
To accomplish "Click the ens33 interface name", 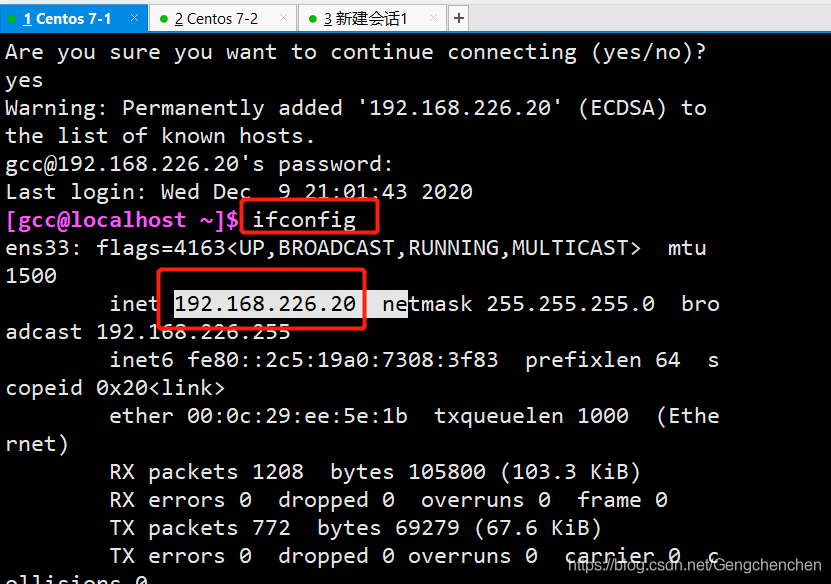I will coord(37,248).
